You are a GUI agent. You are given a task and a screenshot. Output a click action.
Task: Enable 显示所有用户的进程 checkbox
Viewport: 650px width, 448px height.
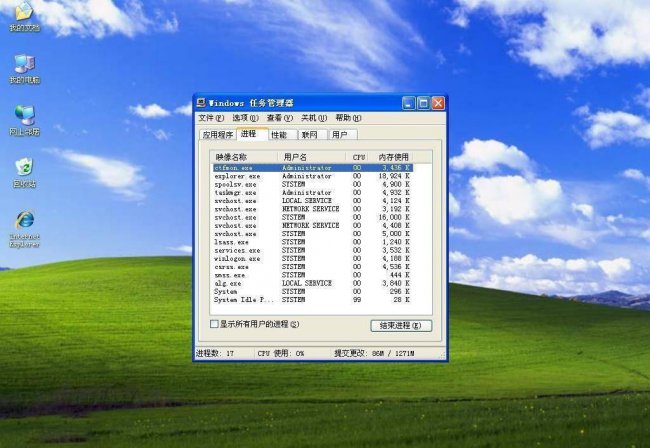click(214, 324)
